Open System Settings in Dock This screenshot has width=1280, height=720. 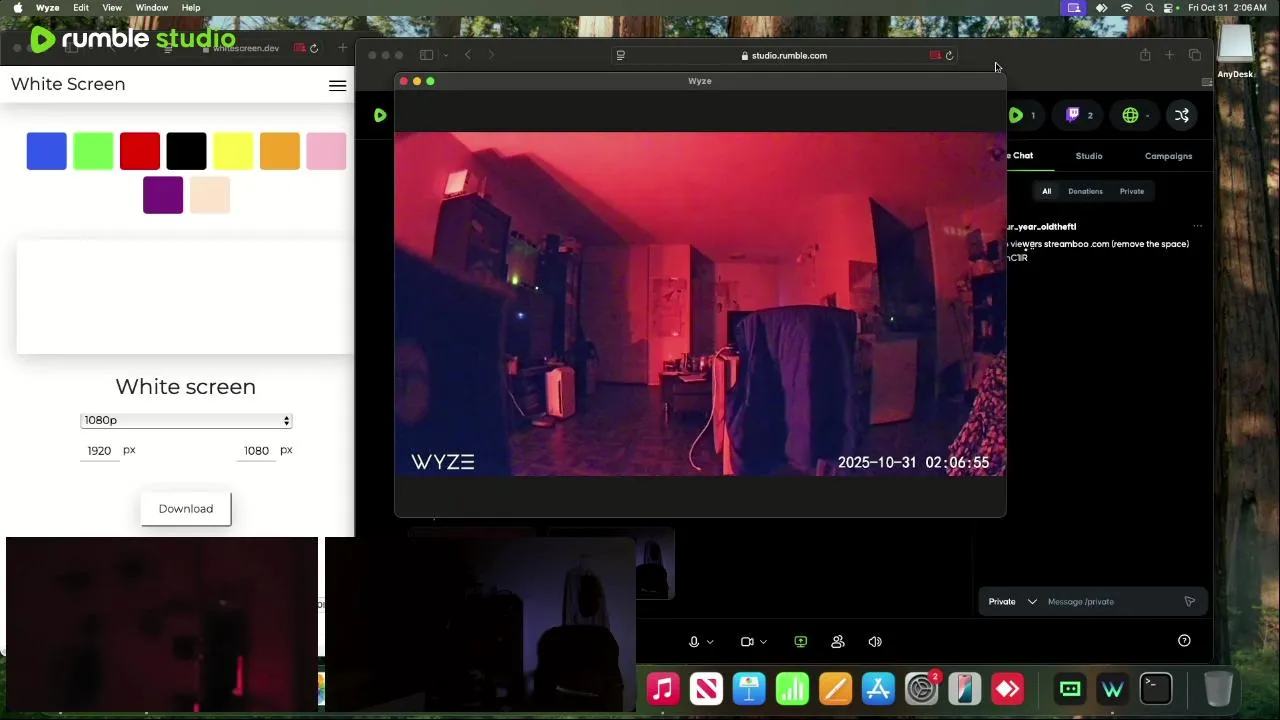[x=921, y=689]
